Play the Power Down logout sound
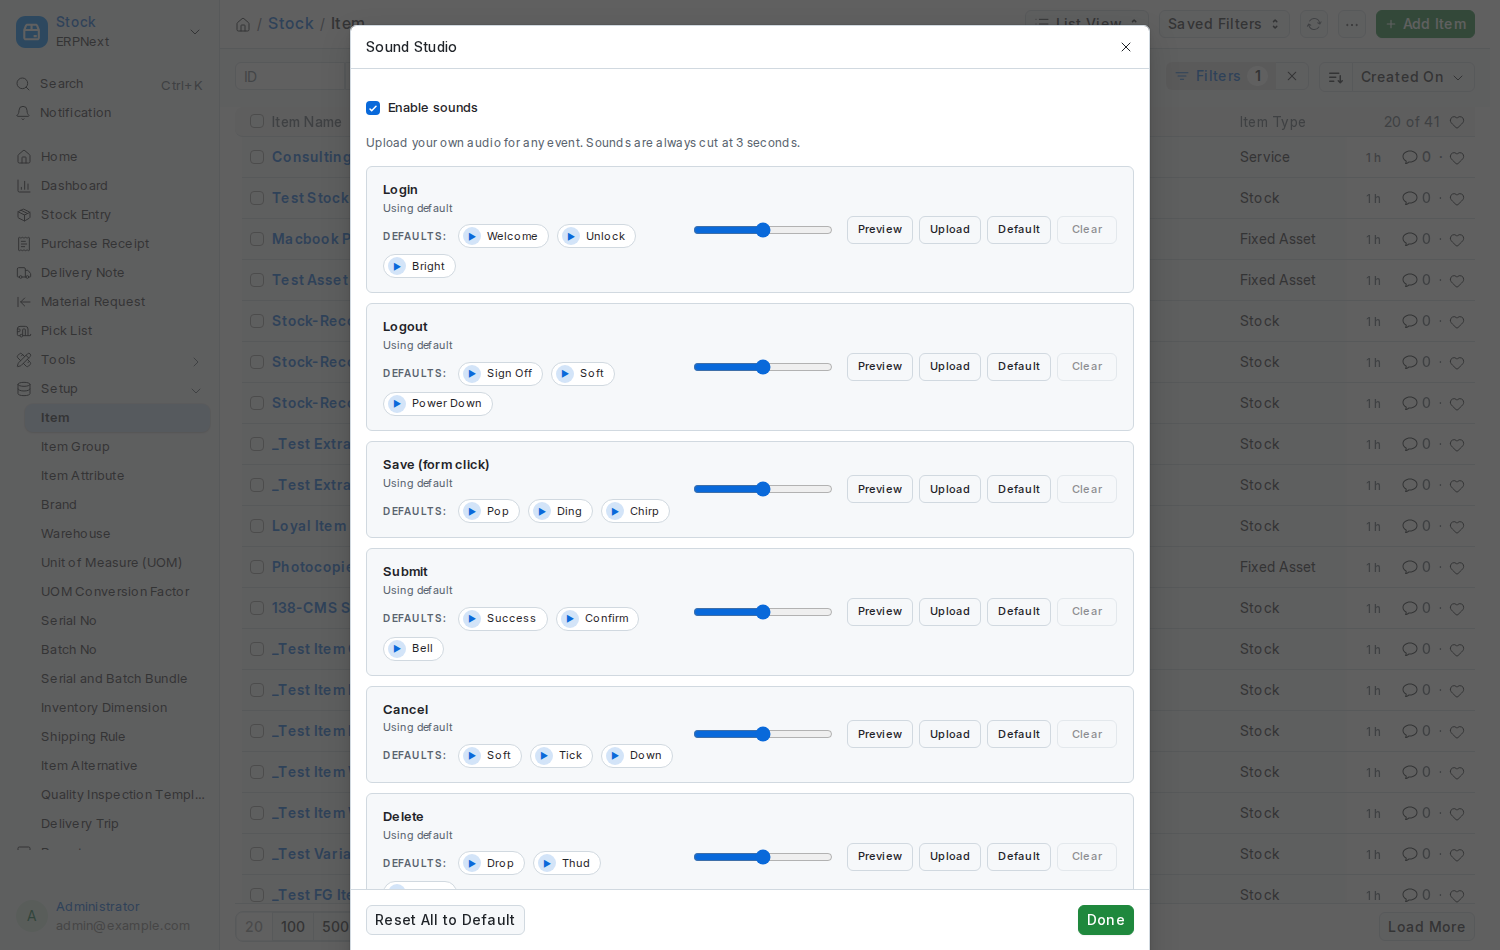Image resolution: width=1500 pixels, height=950 pixels. click(437, 404)
